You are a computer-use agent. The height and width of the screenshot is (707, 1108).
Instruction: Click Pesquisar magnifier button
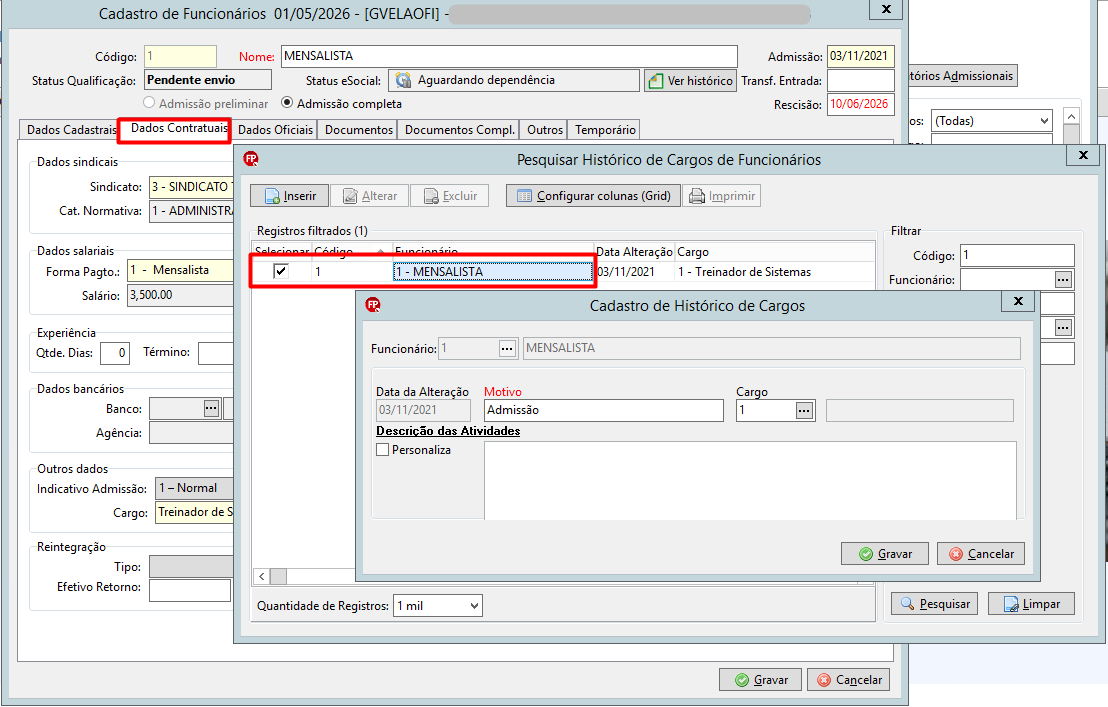click(934, 604)
